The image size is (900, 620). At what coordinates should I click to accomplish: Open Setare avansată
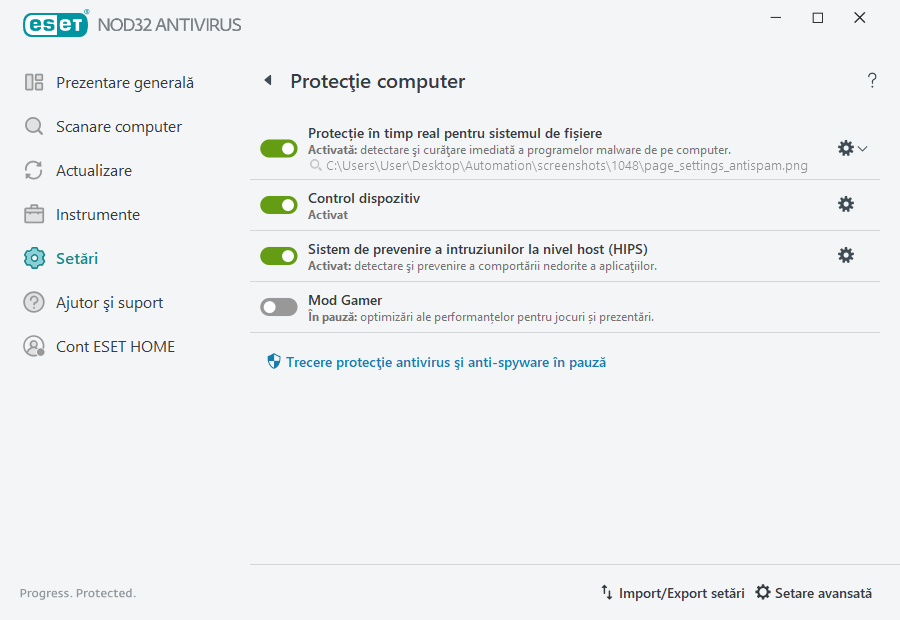(x=822, y=593)
